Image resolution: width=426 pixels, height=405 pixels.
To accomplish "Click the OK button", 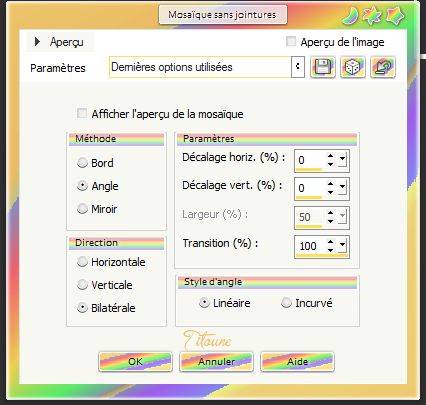I will click(135, 362).
